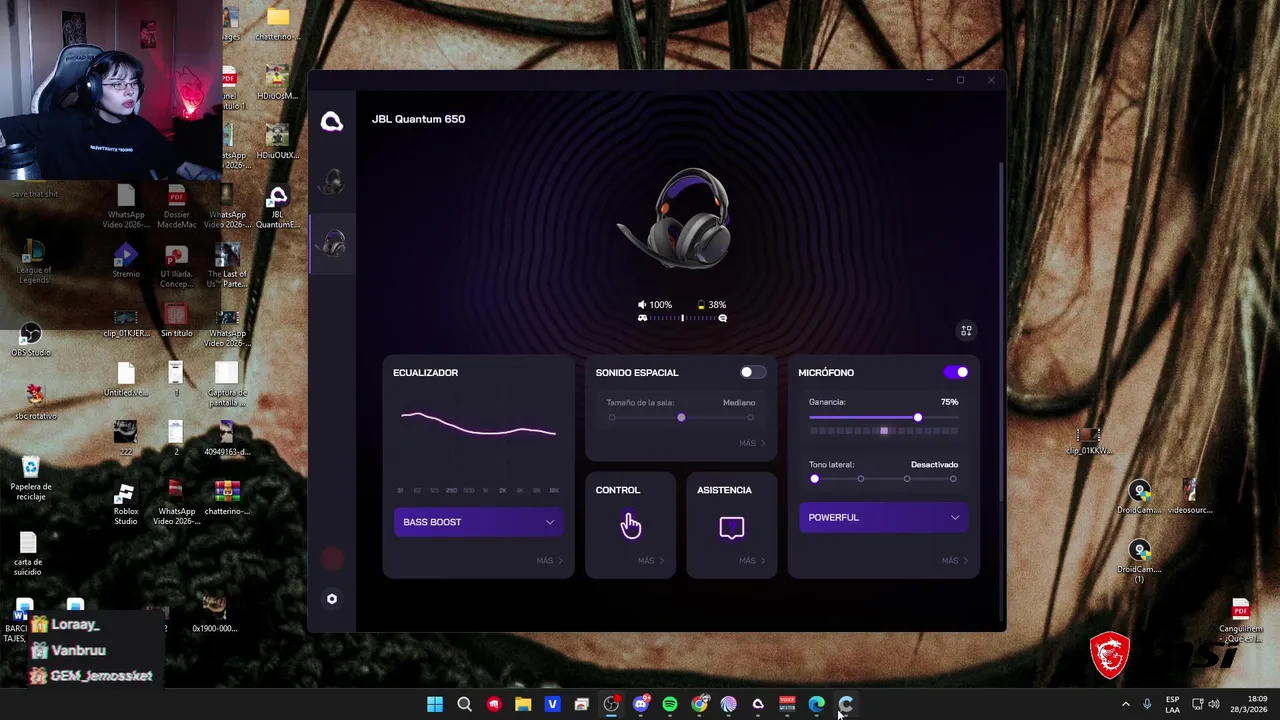Open Spotify from taskbar
Image resolution: width=1280 pixels, height=720 pixels.
[670, 704]
